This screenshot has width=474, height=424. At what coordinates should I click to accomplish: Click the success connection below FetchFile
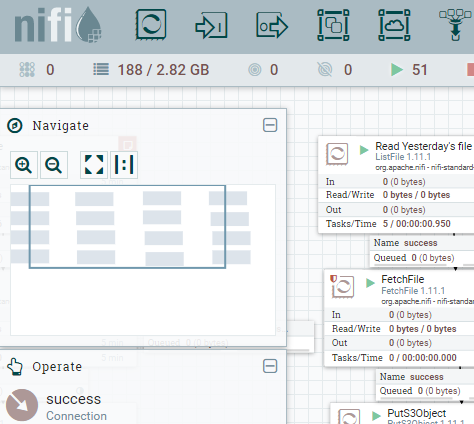pyautogui.click(x=425, y=384)
